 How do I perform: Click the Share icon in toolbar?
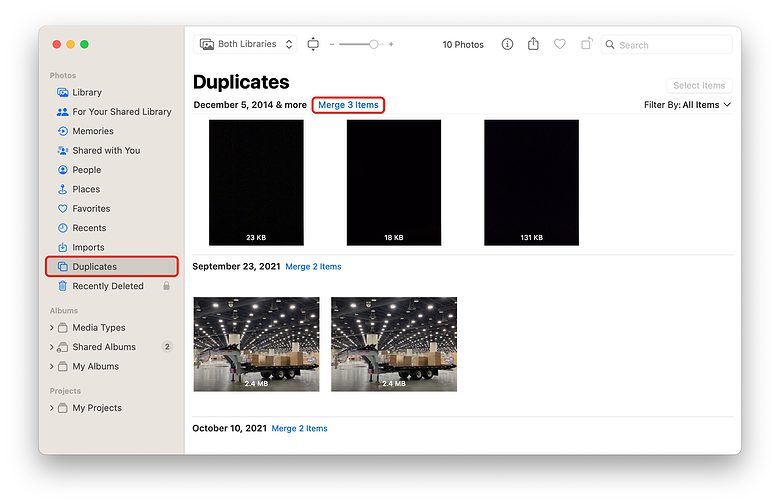click(533, 44)
